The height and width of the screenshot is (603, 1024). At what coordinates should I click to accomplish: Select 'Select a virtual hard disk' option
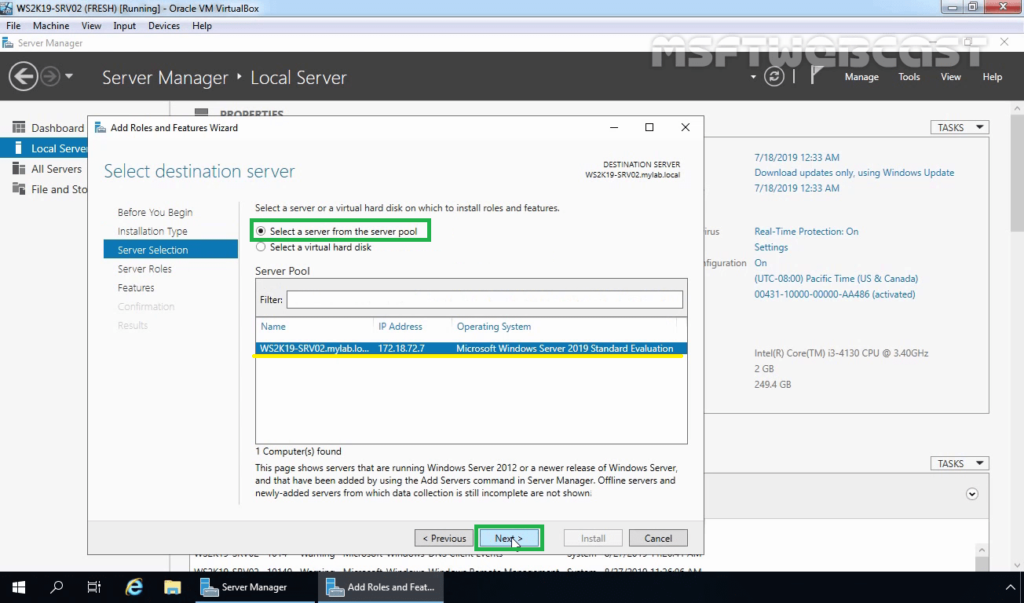coord(314,248)
